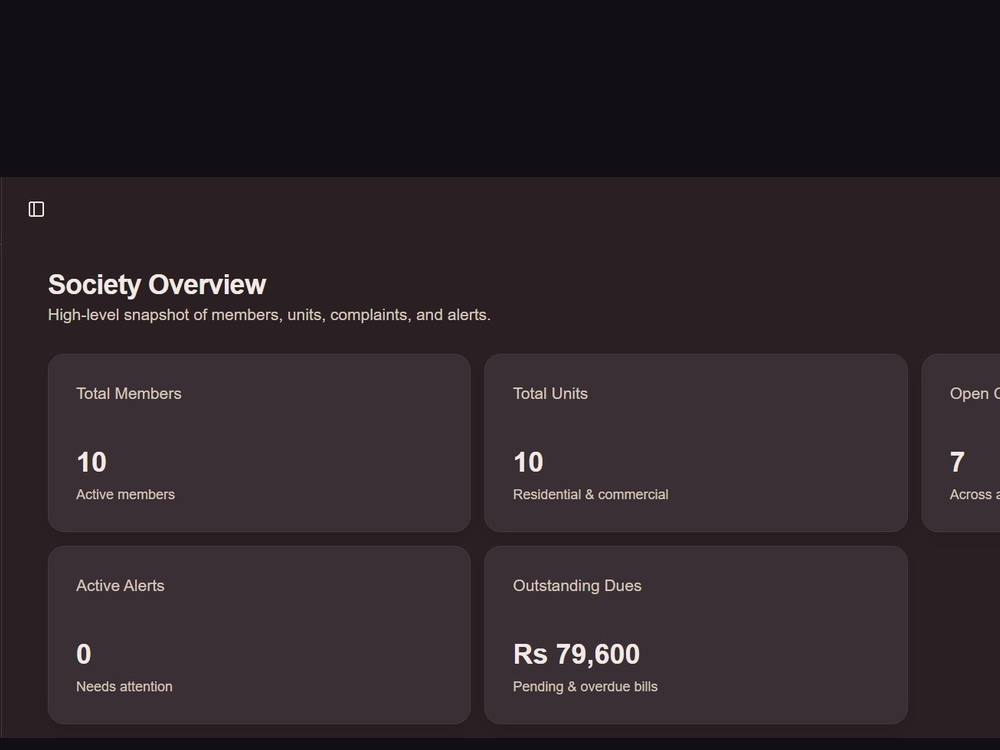Image resolution: width=1000 pixels, height=750 pixels.
Task: Click the 'High-level snapshot of members' subtitle
Action: point(269,315)
